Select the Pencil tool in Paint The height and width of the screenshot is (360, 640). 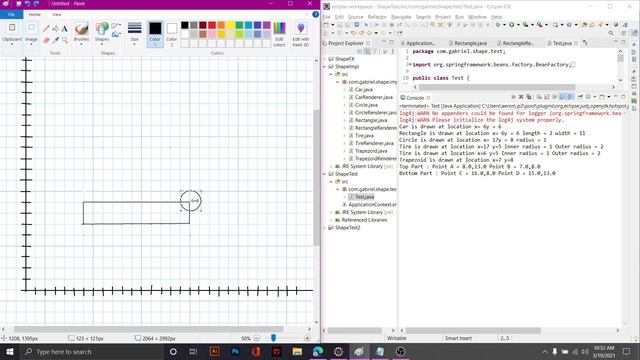click(x=46, y=29)
